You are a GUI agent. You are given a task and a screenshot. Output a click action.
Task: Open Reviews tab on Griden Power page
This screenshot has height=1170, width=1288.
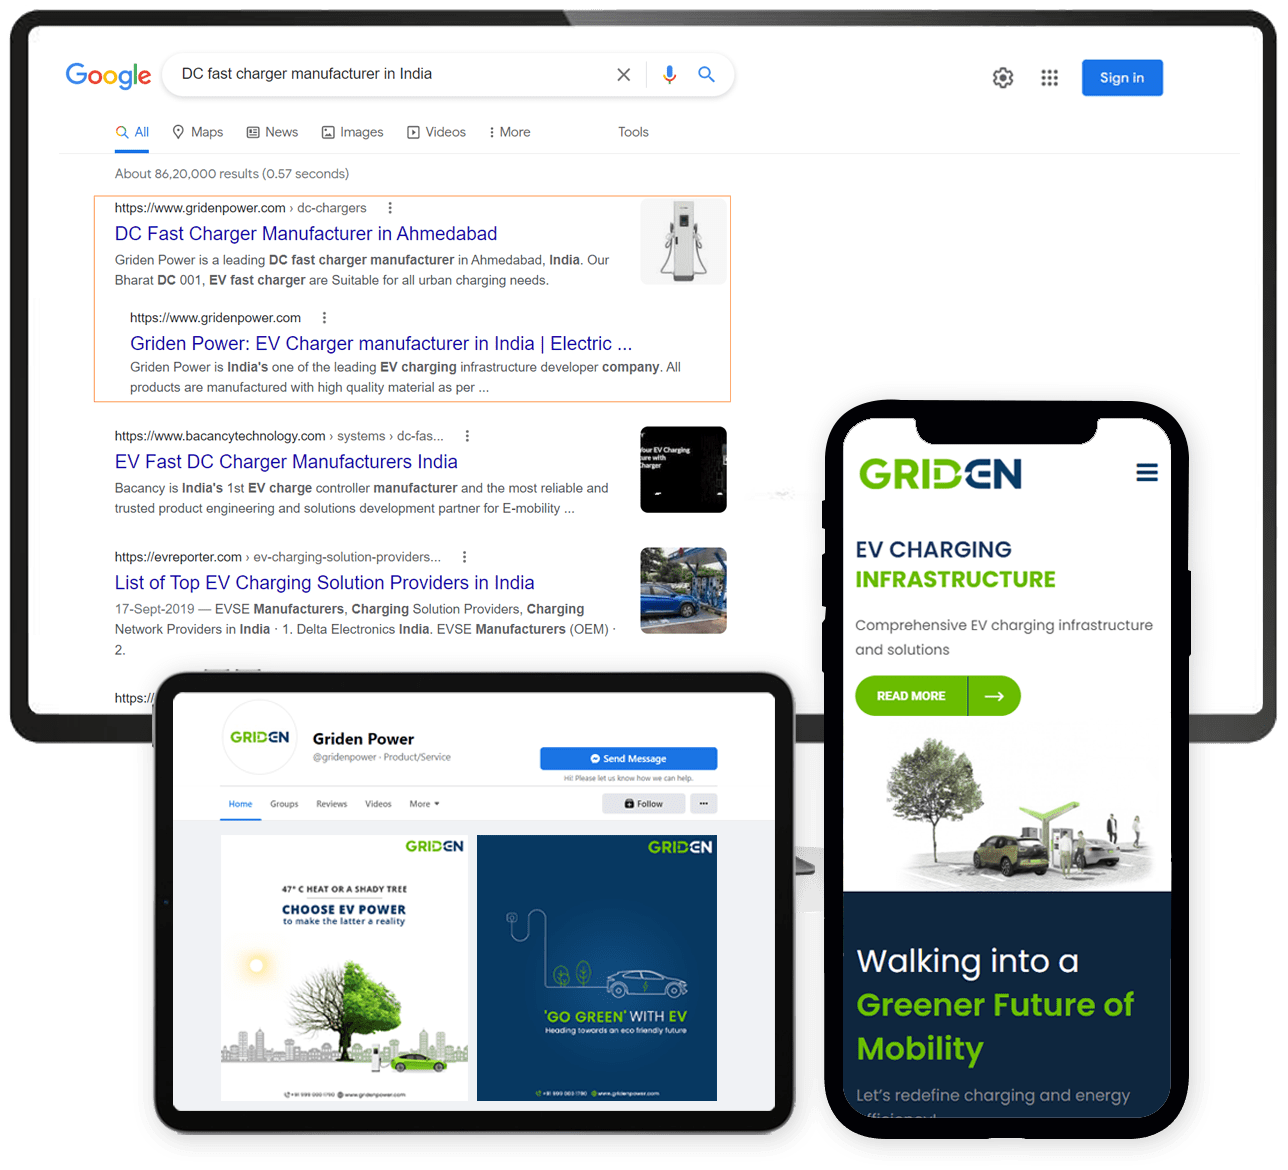pyautogui.click(x=332, y=804)
